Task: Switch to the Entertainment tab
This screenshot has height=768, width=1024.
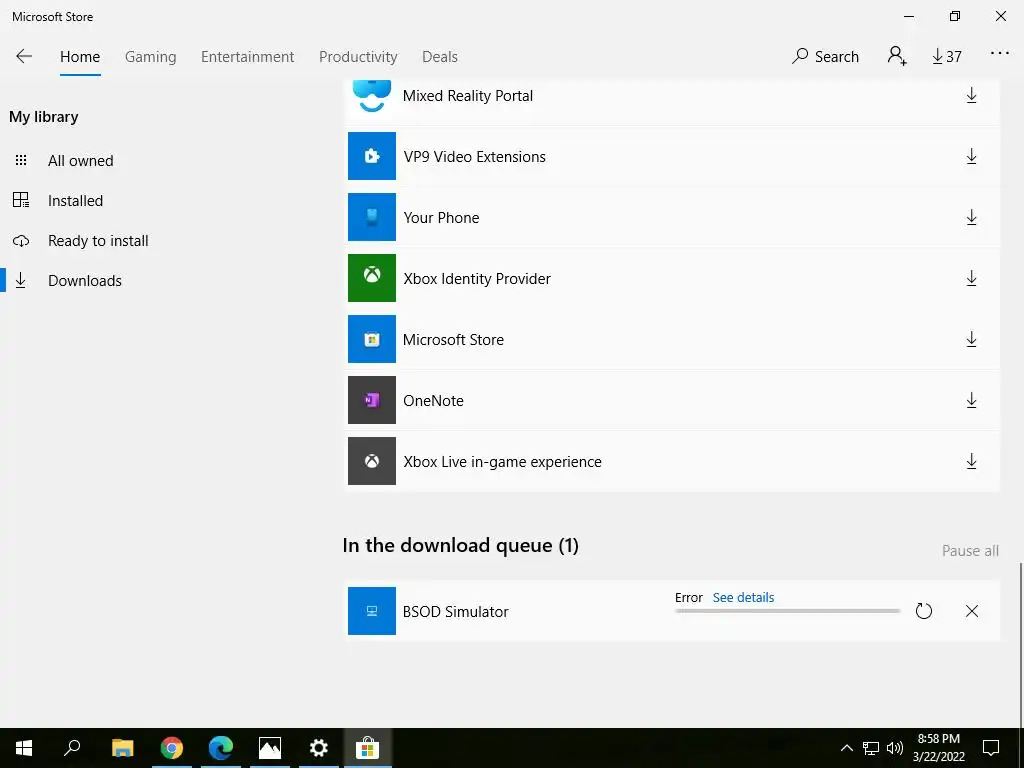Action: tap(248, 57)
